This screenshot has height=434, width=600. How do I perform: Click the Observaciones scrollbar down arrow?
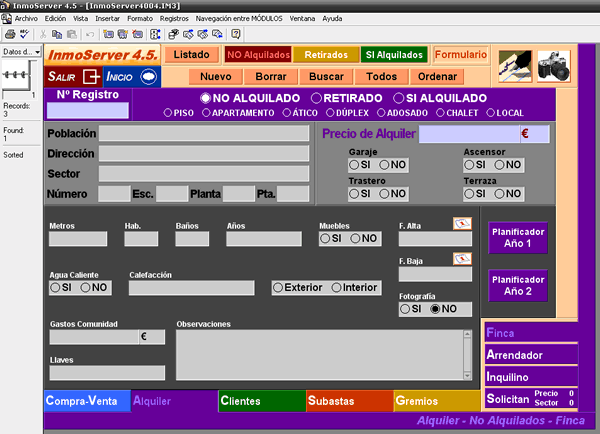click(x=467, y=375)
